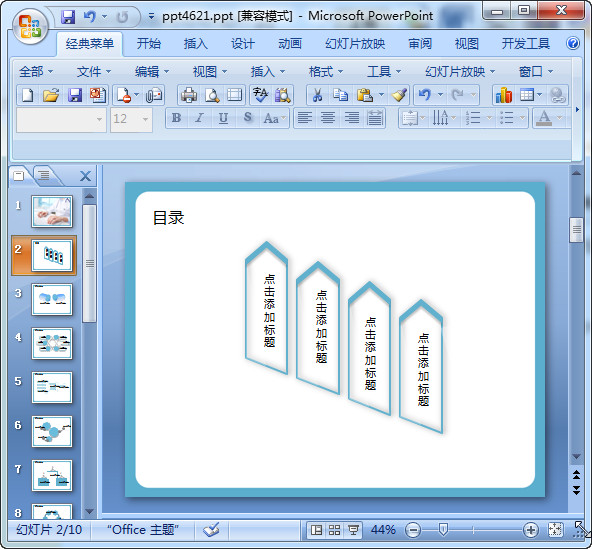Insert hyperlink globe icon
This screenshot has height=549, width=592.
[557, 95]
